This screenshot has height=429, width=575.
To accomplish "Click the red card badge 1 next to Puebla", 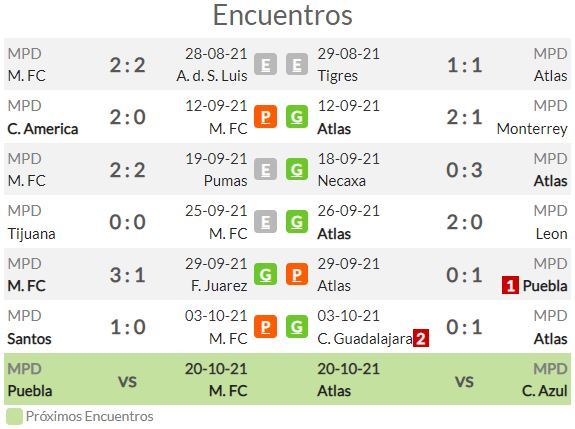I will 510,286.
